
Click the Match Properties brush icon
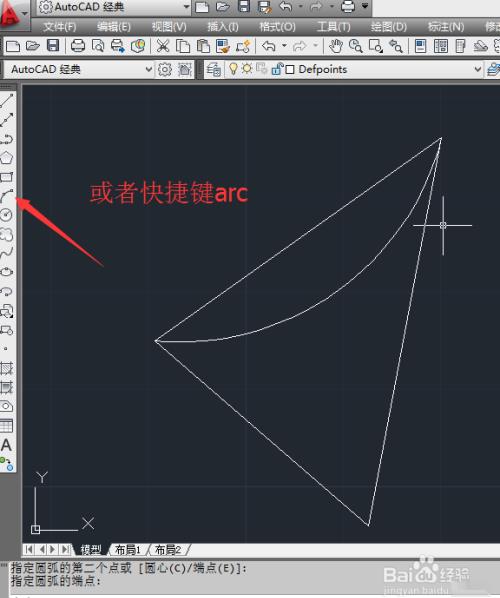click(x=223, y=46)
